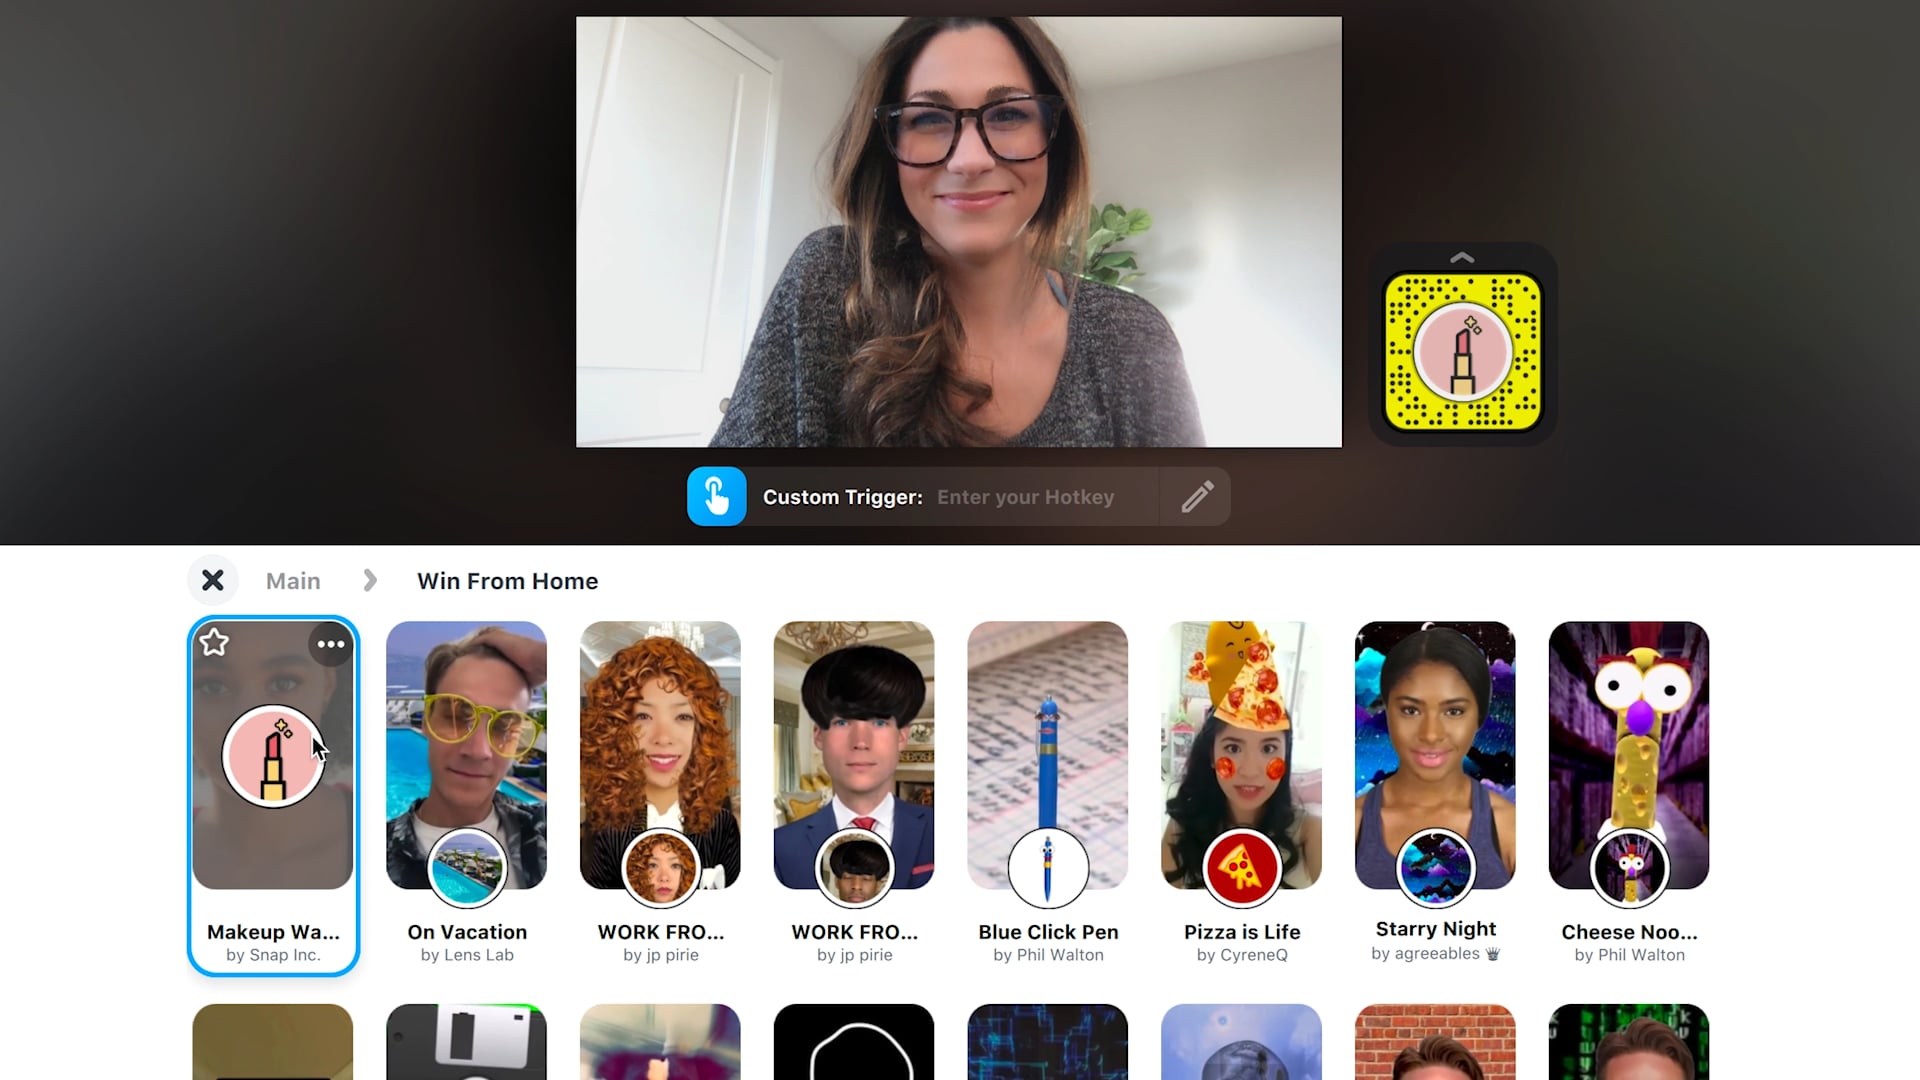Image resolution: width=1920 pixels, height=1080 pixels.
Task: Navigate back to Main category
Action: point(293,580)
